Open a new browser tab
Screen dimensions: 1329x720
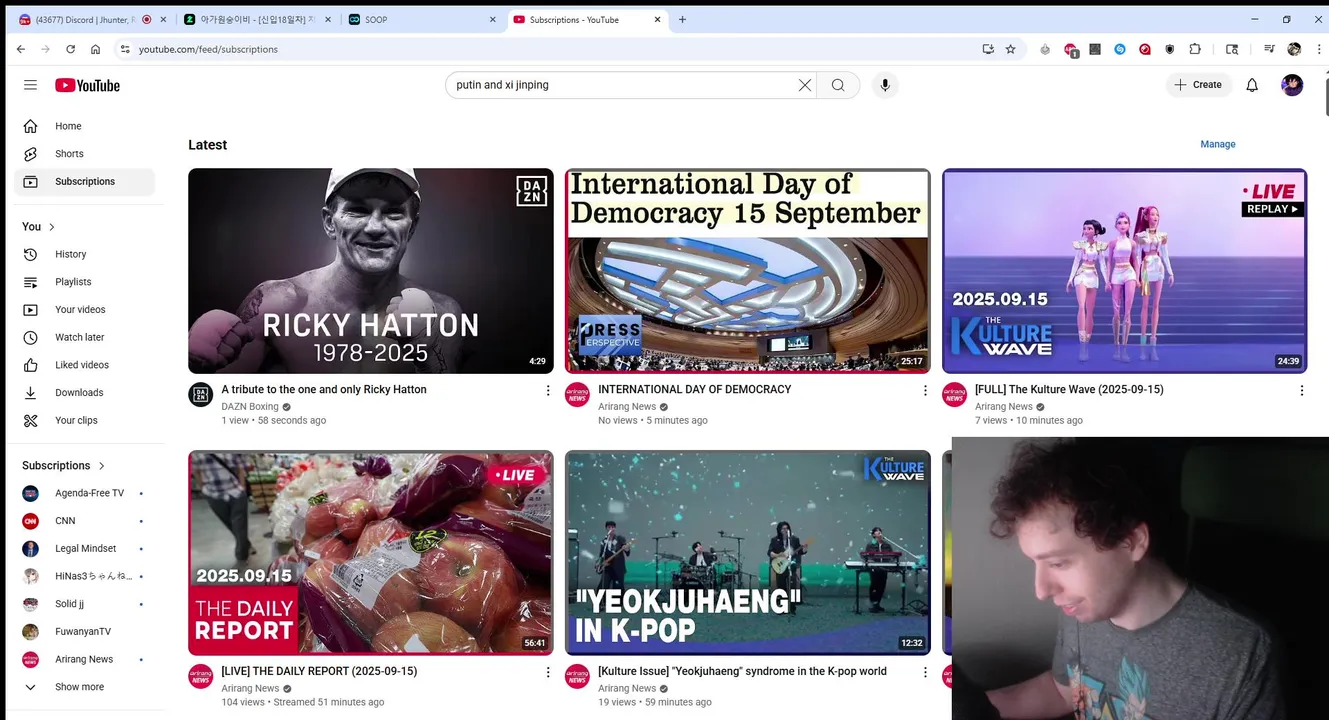[x=682, y=19]
